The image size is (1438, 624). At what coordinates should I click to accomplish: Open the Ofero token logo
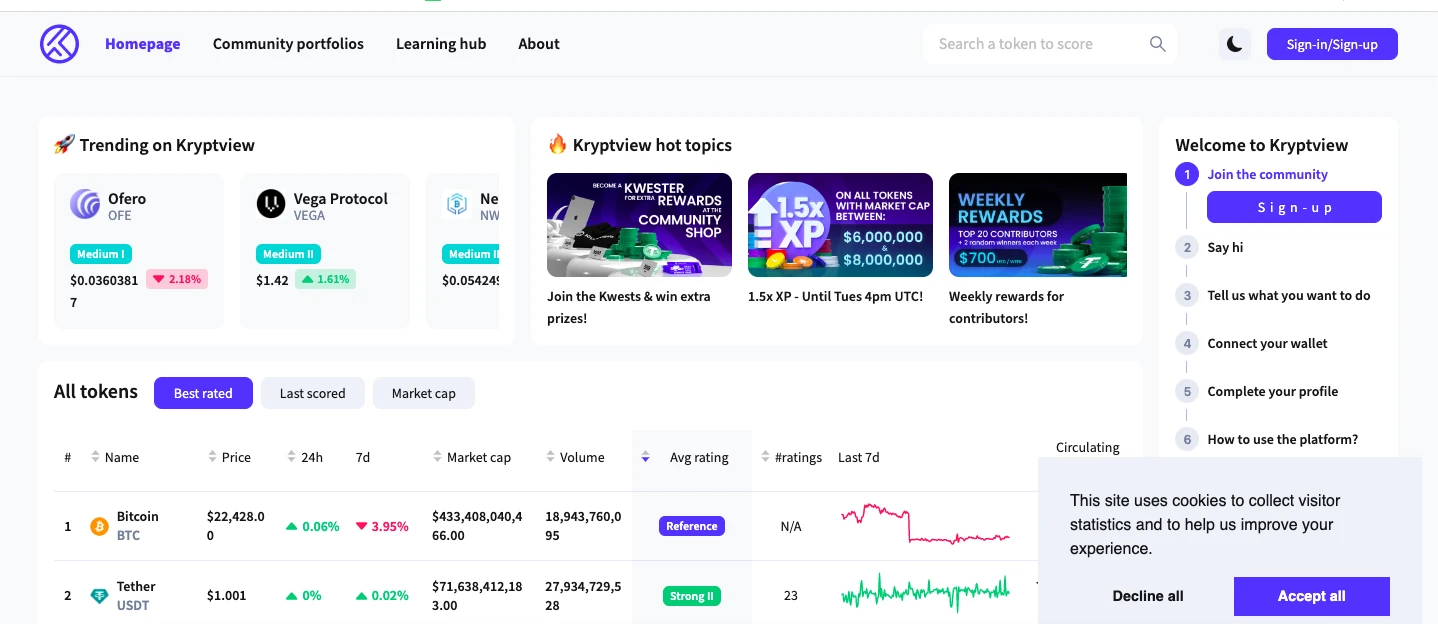[x=85, y=204]
